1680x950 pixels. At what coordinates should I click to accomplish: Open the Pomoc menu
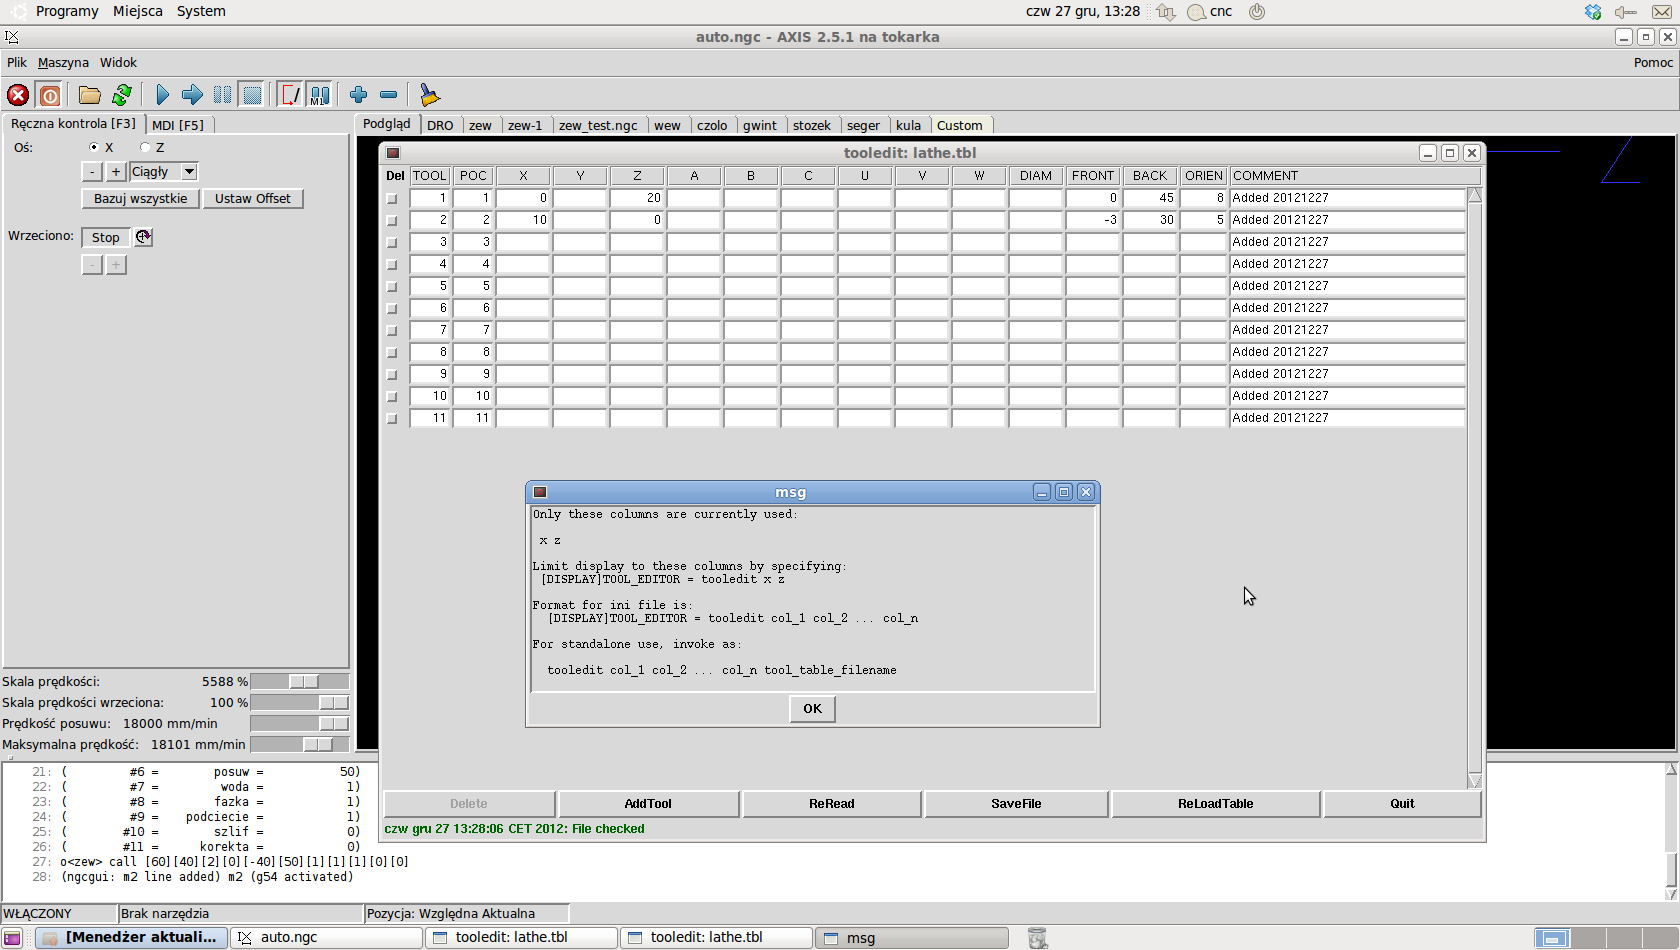[1653, 62]
